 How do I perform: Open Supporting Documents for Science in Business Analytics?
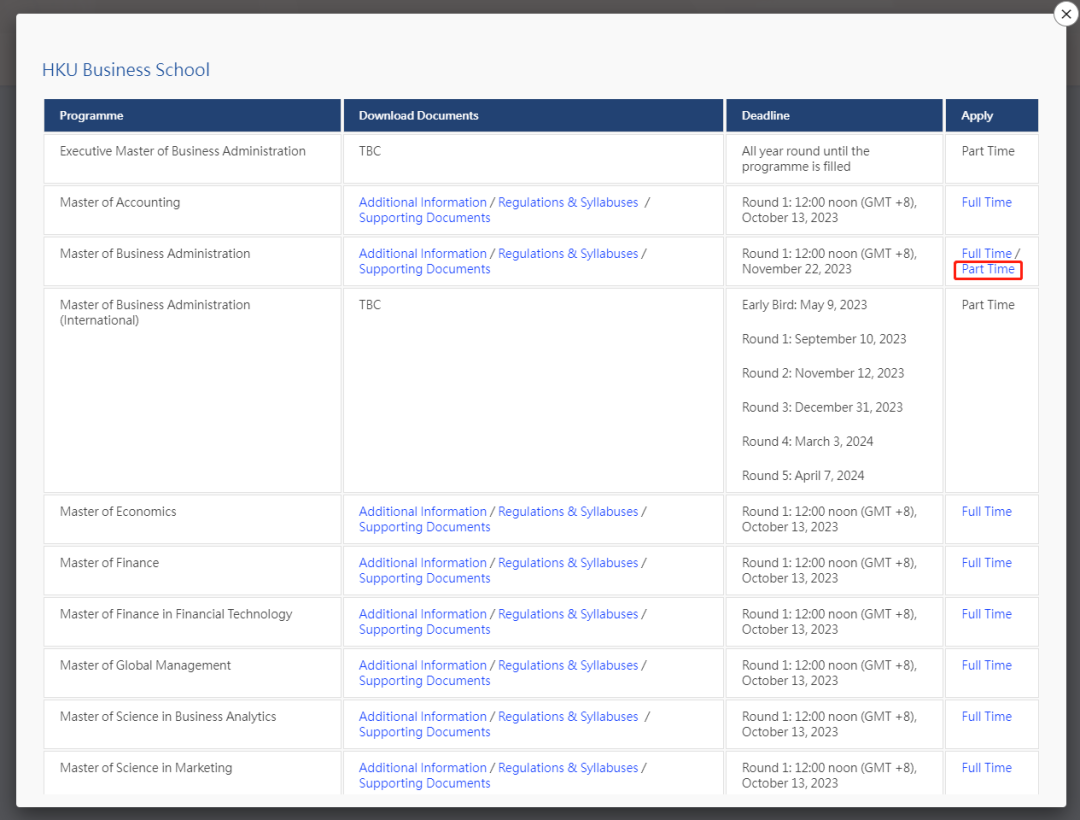pyautogui.click(x=424, y=732)
